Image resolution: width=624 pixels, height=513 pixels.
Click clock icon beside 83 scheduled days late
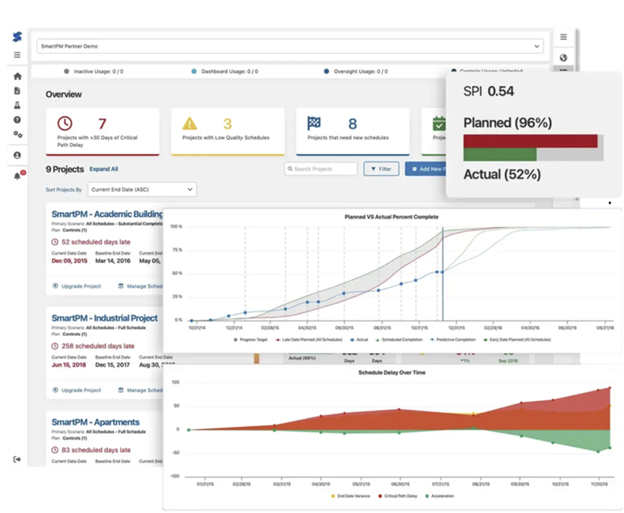pyautogui.click(x=55, y=450)
